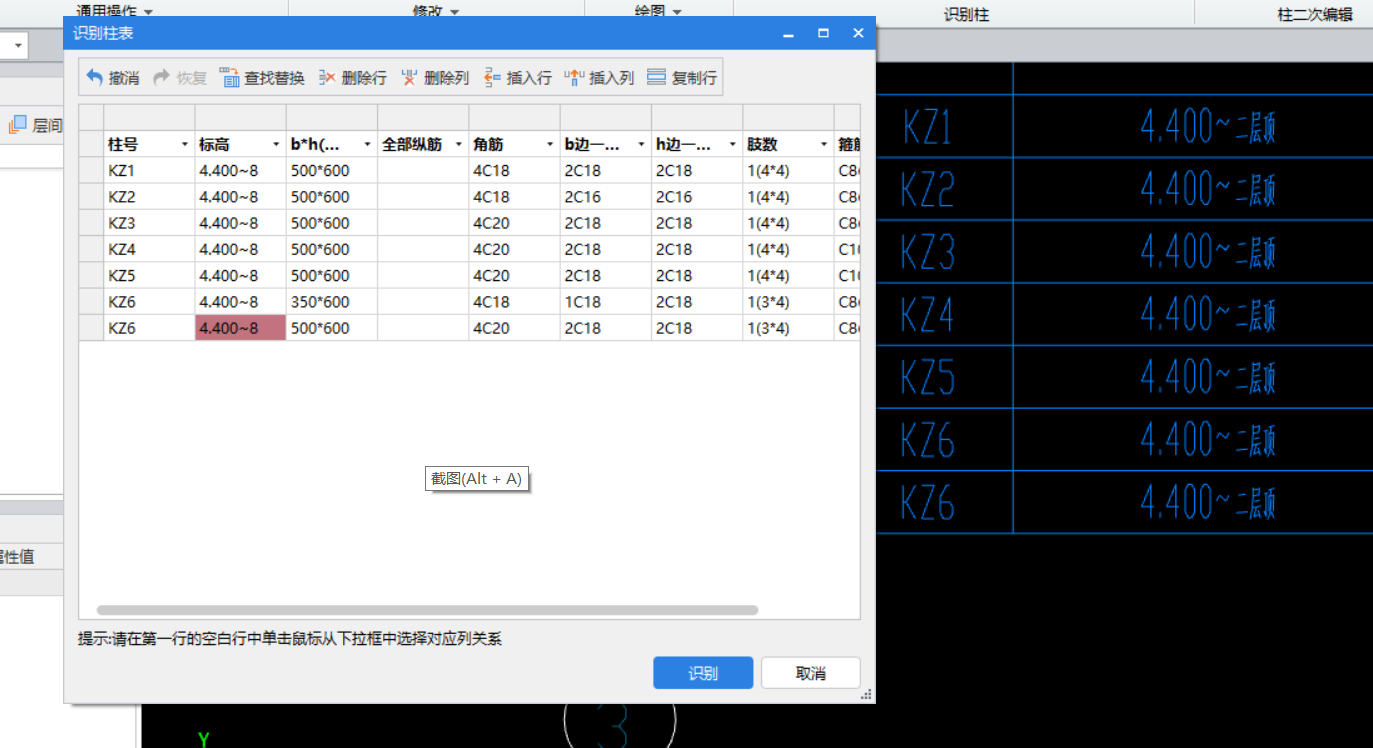Select the 1(4*4) 肢数 cell in KZ5 row
Viewport: 1373px width, 748px height.
point(788,275)
